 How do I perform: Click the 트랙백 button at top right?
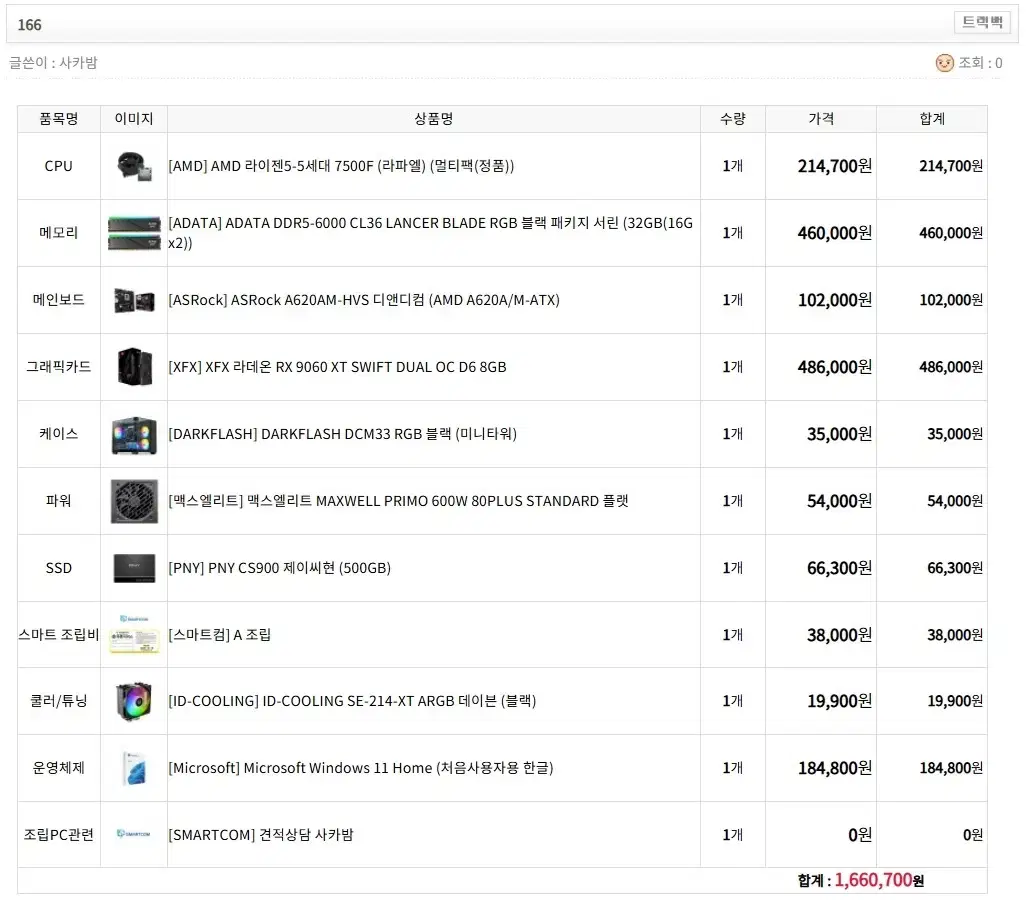[x=981, y=22]
